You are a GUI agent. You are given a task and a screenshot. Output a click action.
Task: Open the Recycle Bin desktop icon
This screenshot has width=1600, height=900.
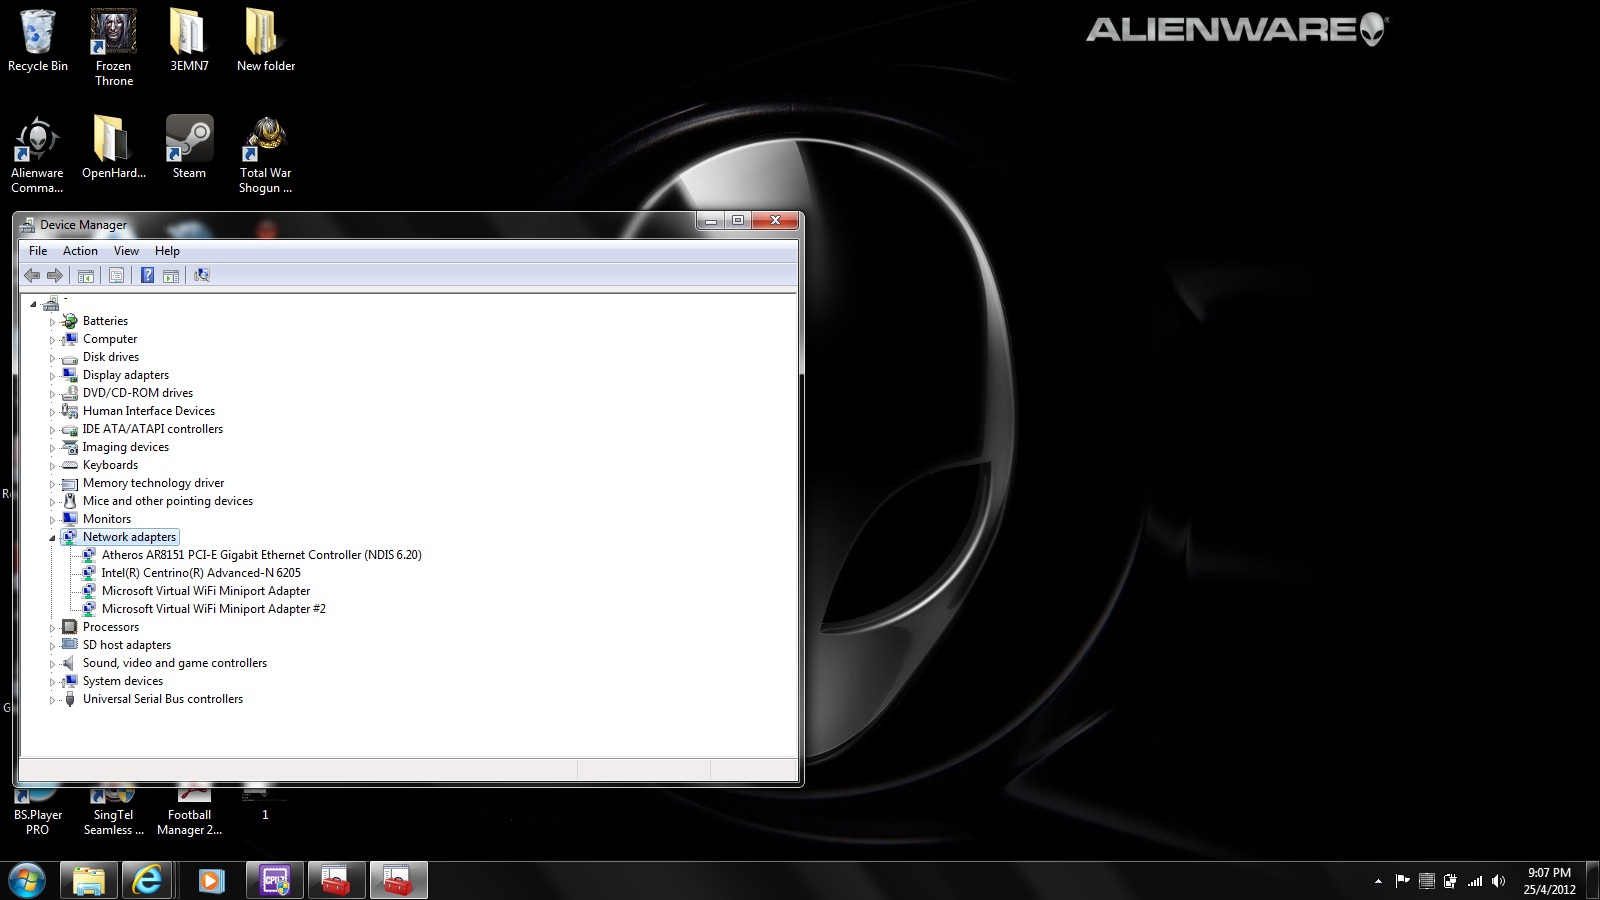(38, 41)
